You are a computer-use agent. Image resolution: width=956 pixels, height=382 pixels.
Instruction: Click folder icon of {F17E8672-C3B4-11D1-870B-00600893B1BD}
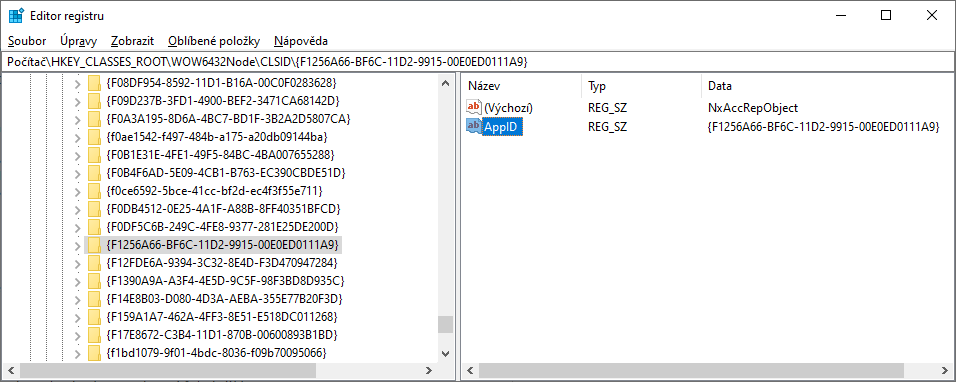(x=94, y=335)
